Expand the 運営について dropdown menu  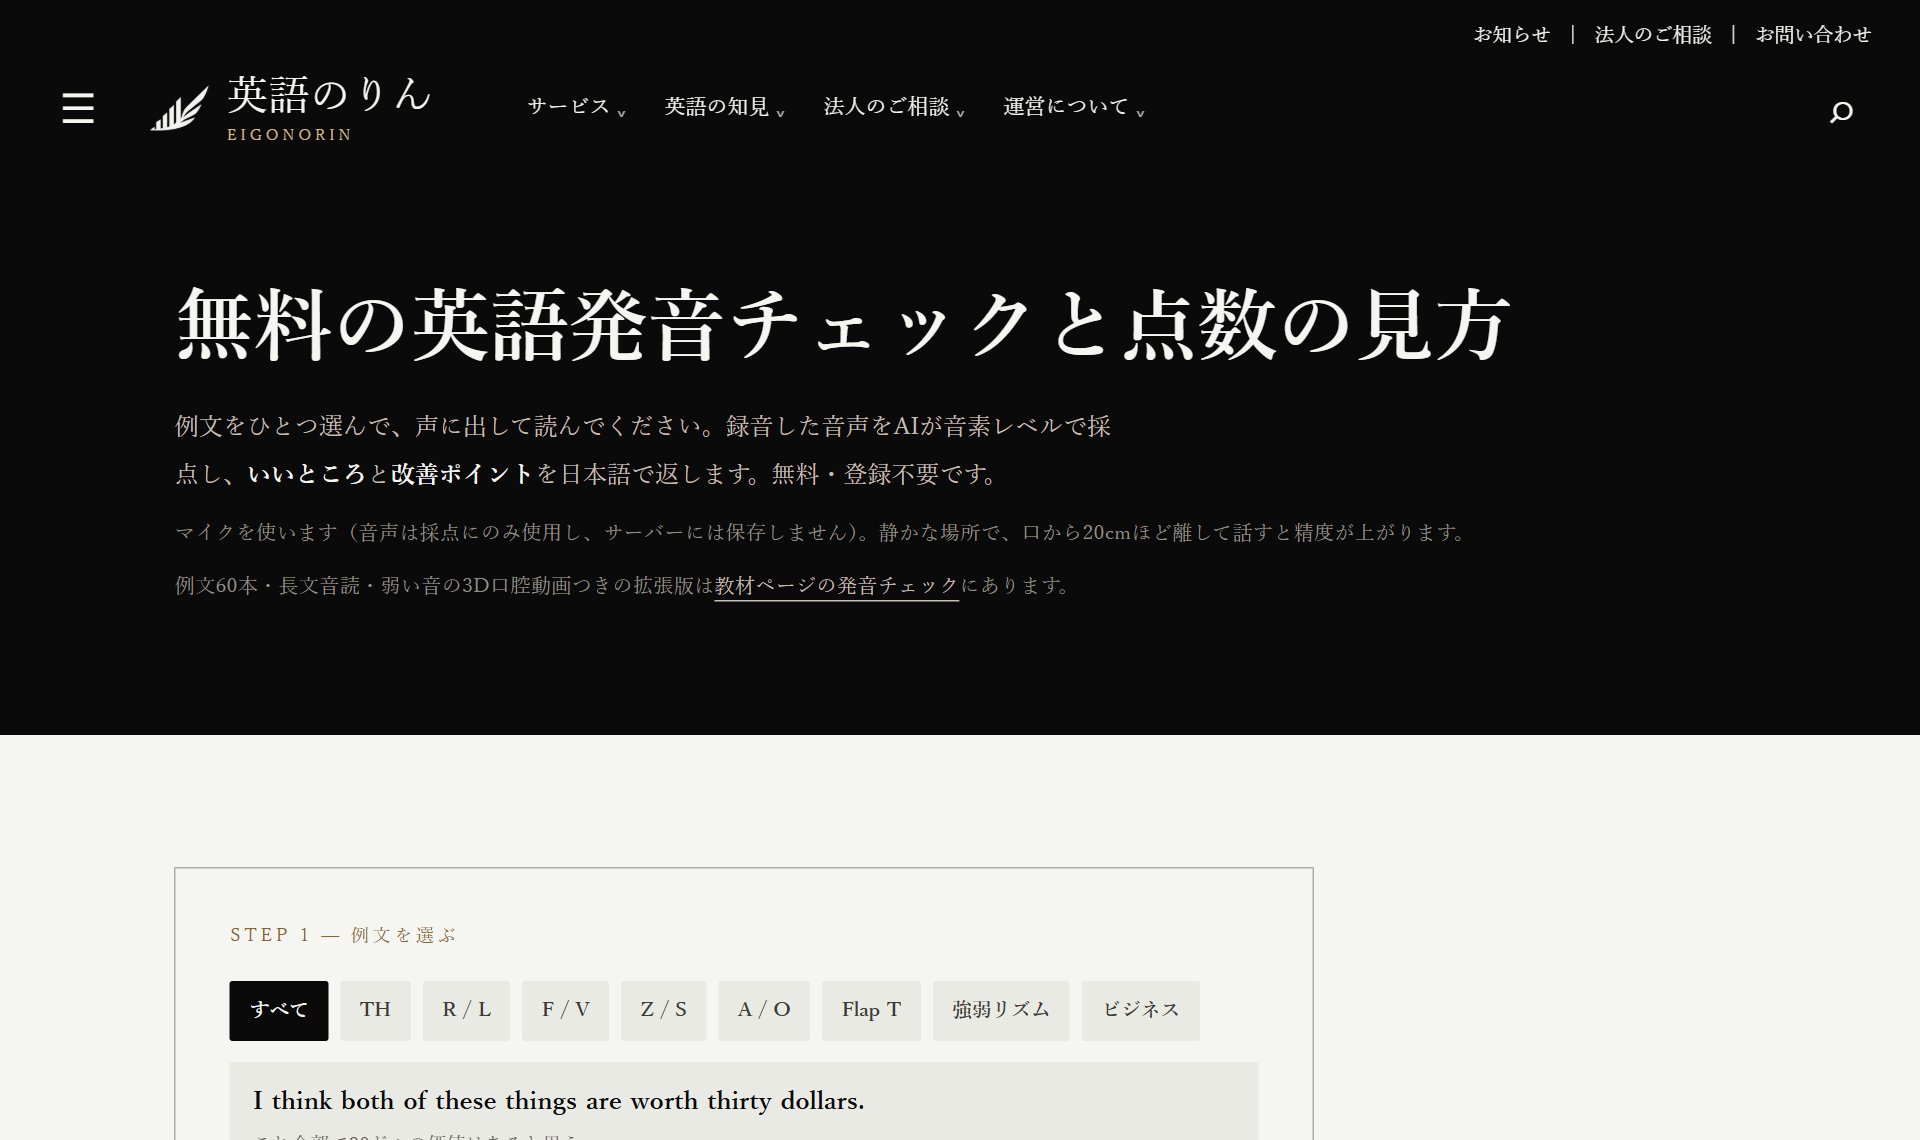(x=1074, y=107)
